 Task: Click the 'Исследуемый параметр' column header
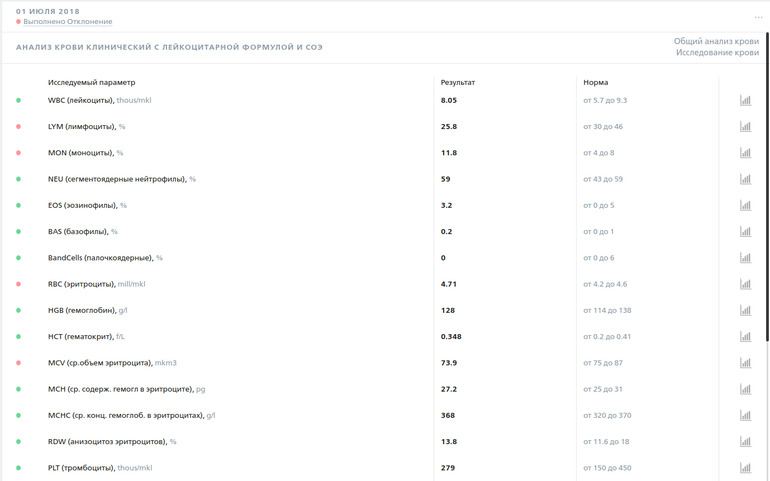pos(91,82)
